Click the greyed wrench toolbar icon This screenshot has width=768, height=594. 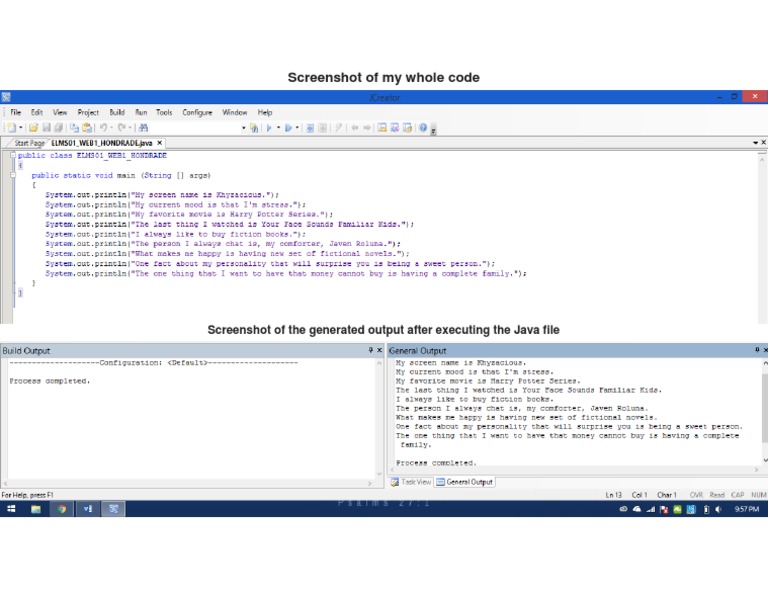[x=338, y=128]
